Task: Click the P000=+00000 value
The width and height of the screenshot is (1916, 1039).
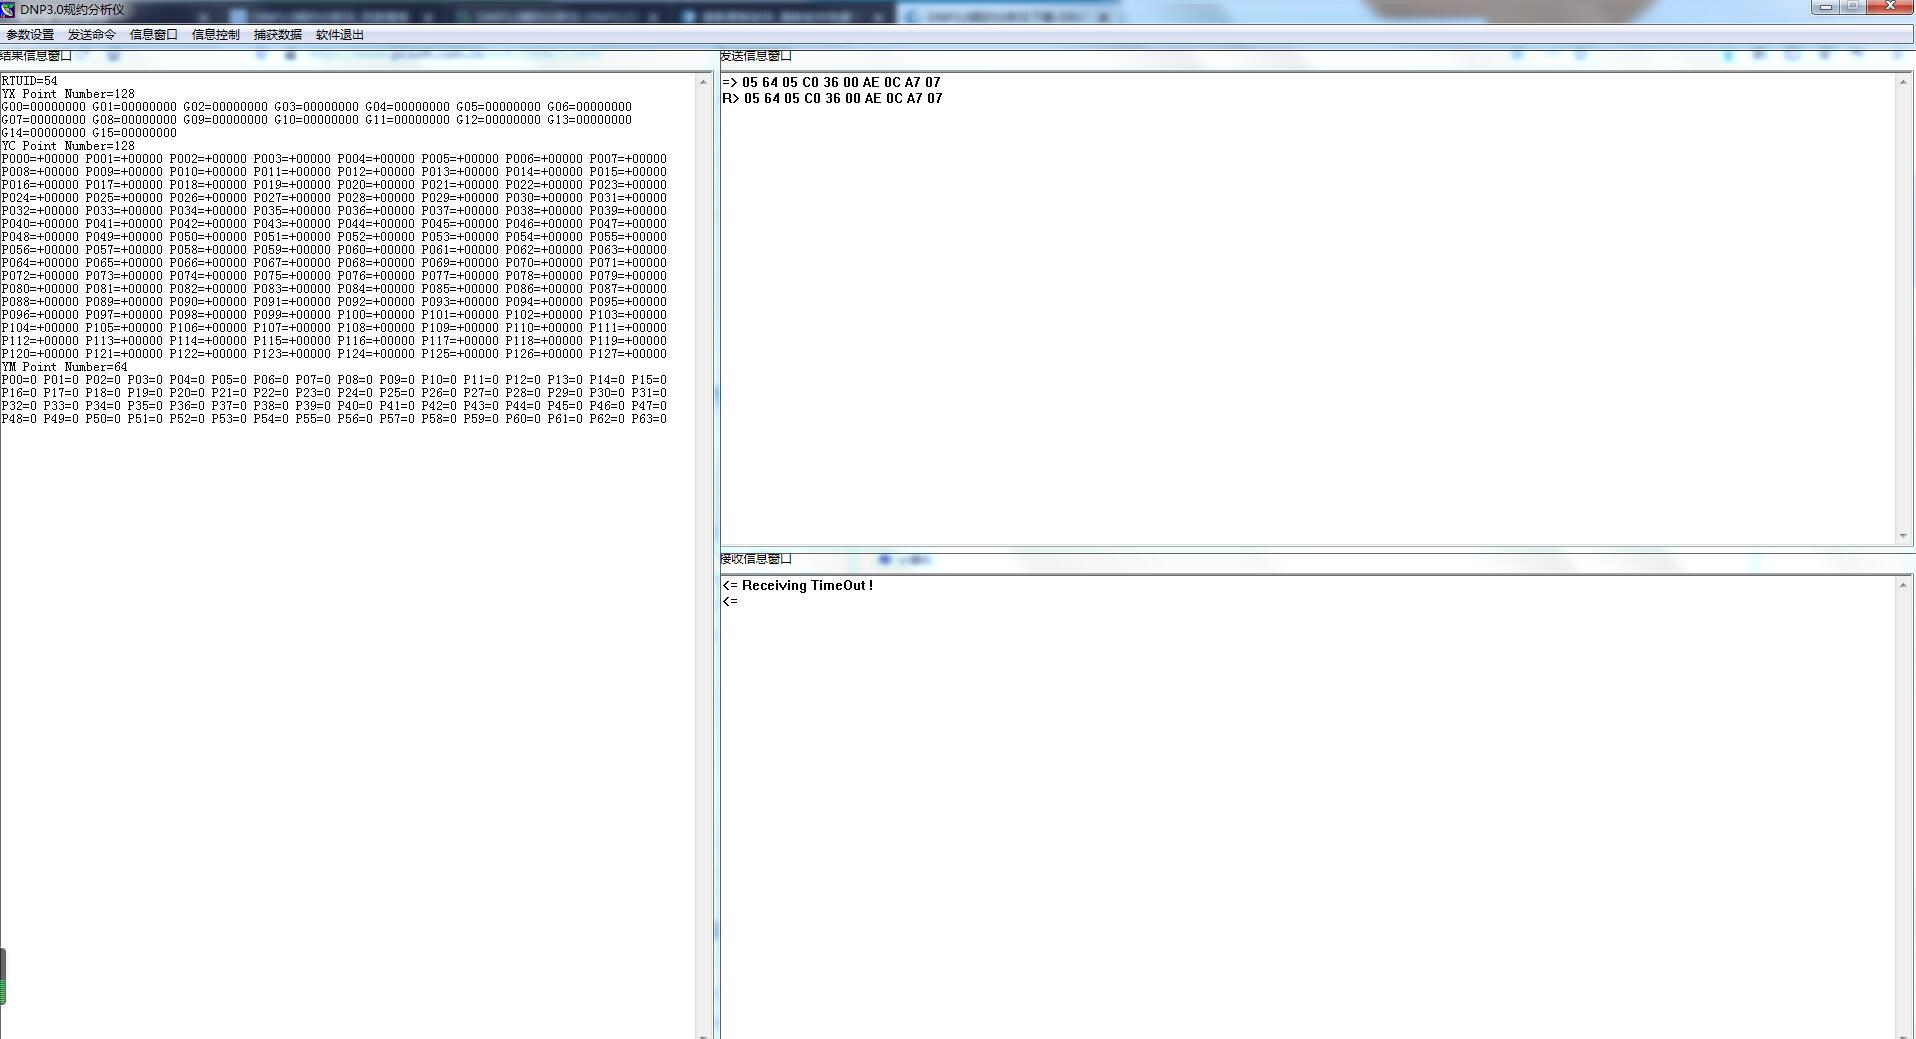Action: pyautogui.click(x=40, y=159)
